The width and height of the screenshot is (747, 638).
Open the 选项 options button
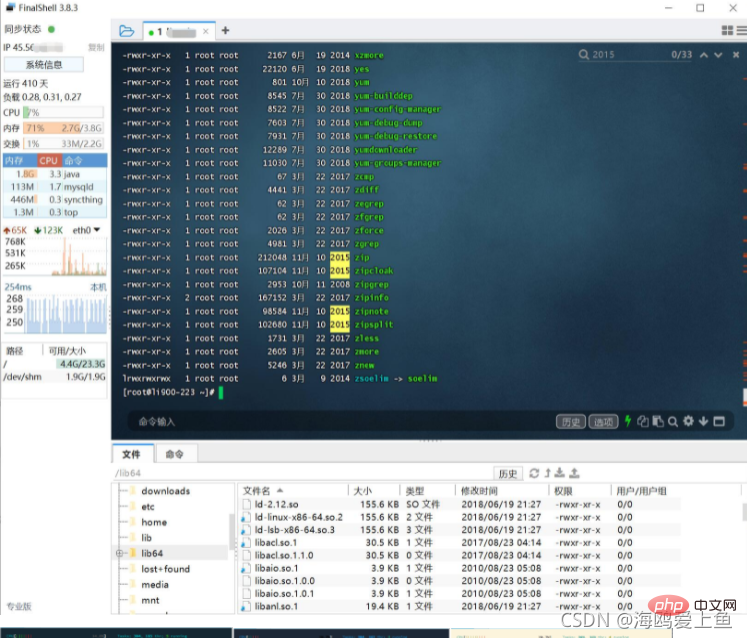coord(603,422)
